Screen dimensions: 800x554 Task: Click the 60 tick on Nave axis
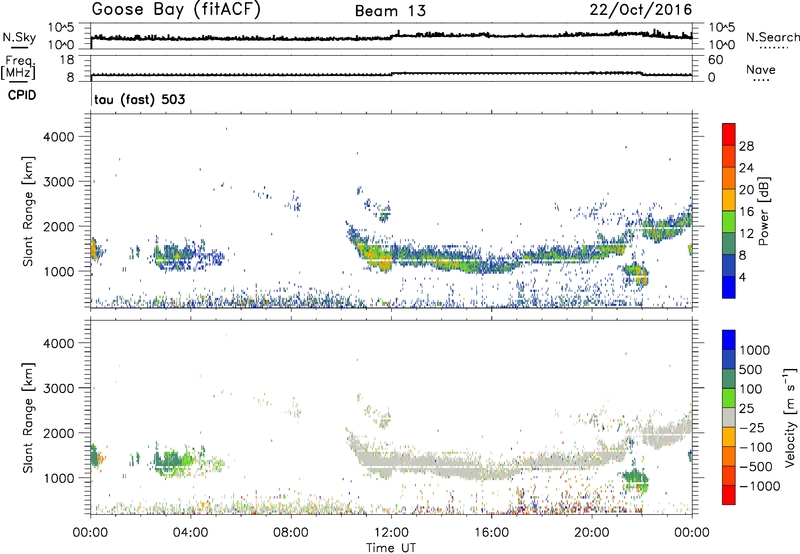click(x=716, y=60)
